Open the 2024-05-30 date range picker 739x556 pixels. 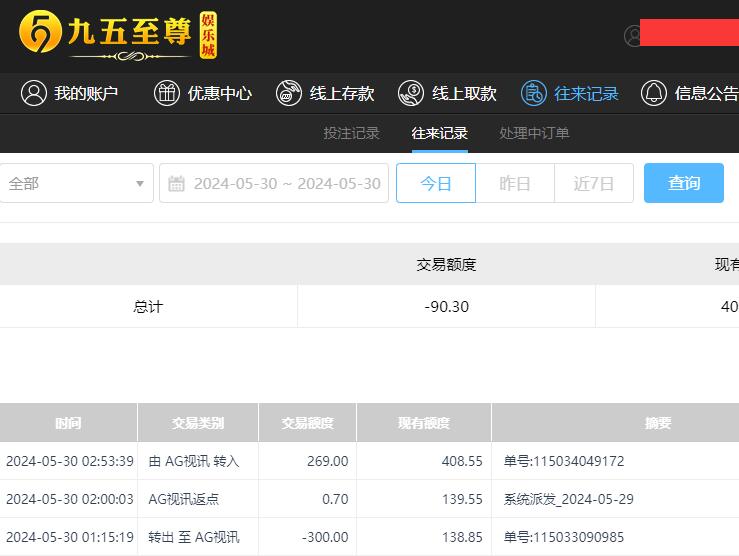(x=274, y=183)
